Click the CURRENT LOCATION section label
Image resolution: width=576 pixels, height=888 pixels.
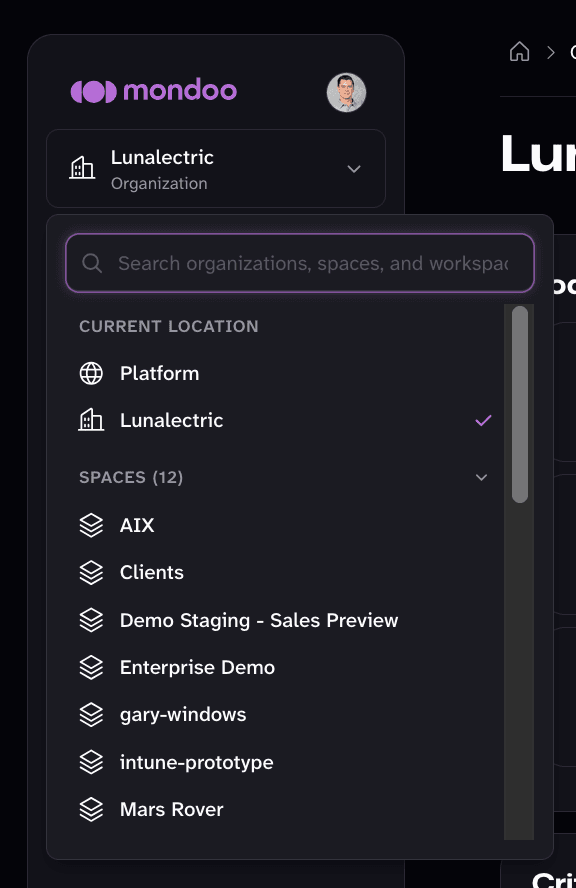pos(169,326)
